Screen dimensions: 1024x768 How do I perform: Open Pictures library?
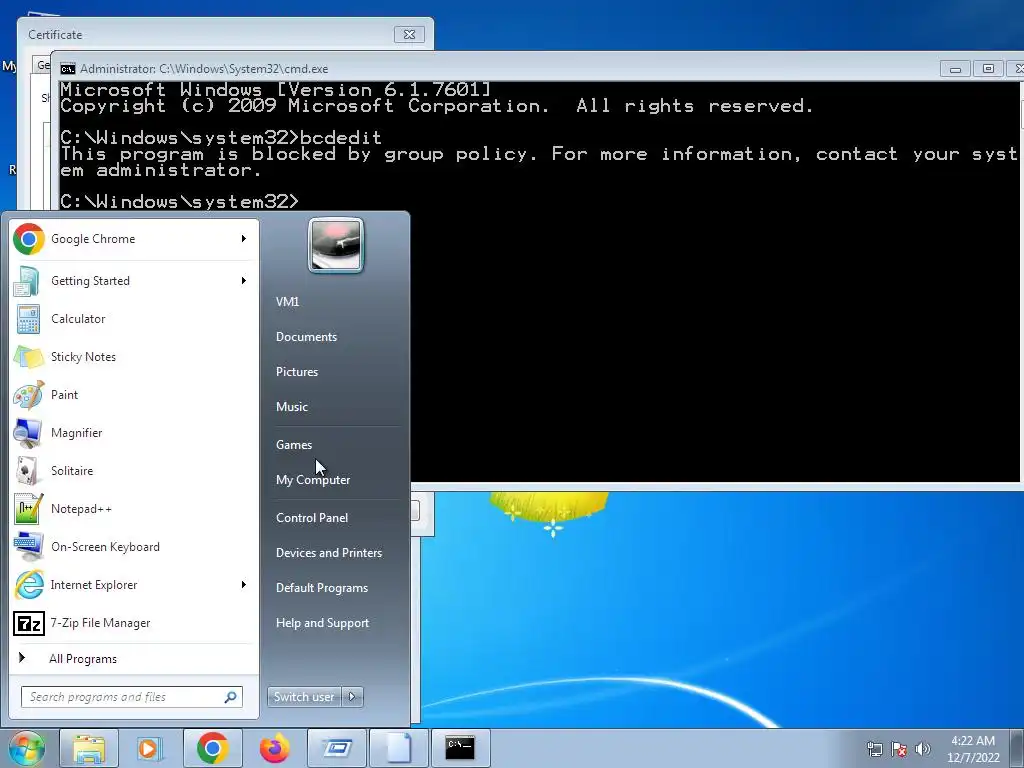point(296,372)
